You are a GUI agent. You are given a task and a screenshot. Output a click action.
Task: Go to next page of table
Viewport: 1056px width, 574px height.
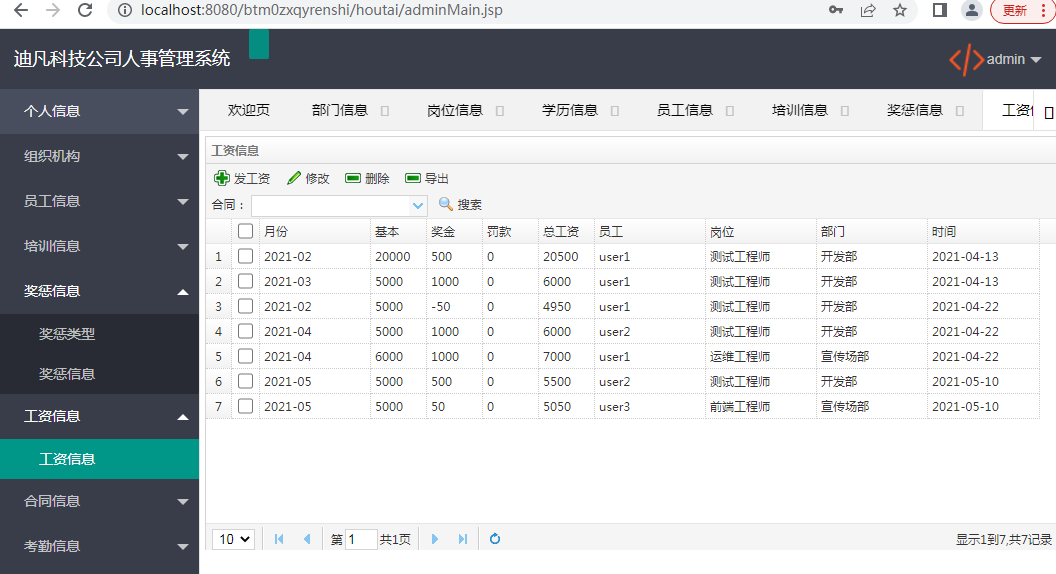[x=434, y=539]
